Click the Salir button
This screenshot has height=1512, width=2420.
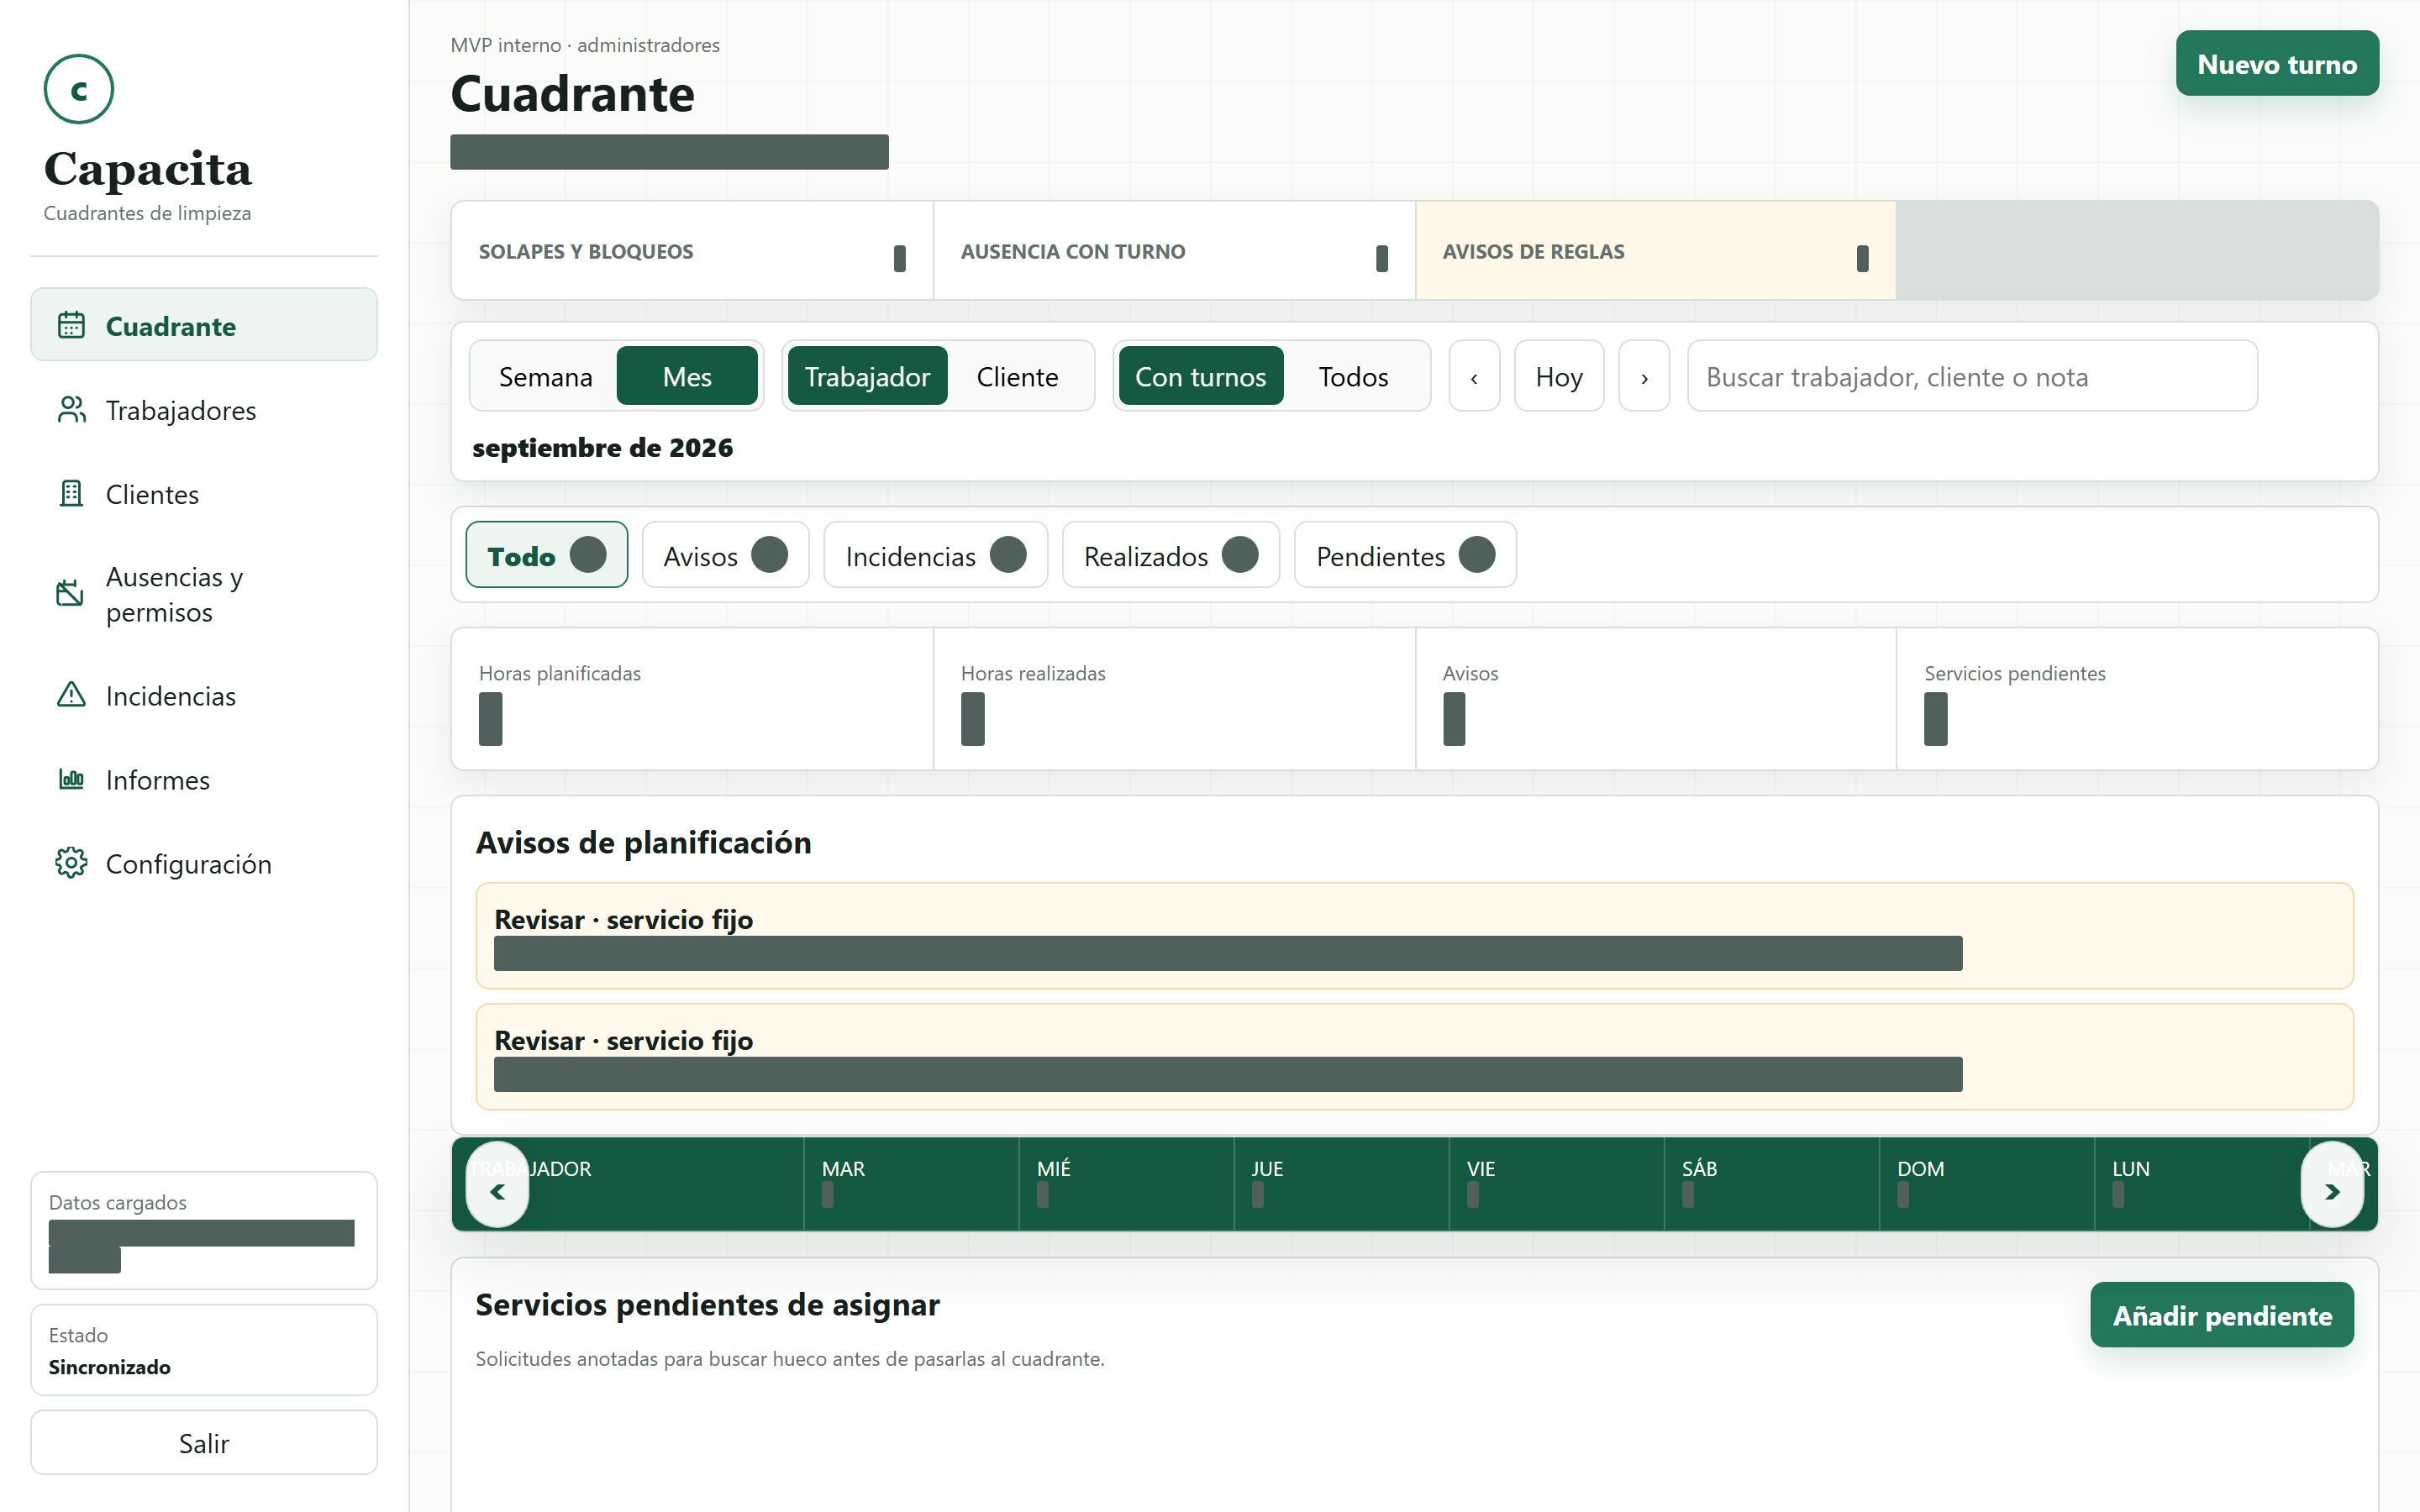click(x=204, y=1442)
